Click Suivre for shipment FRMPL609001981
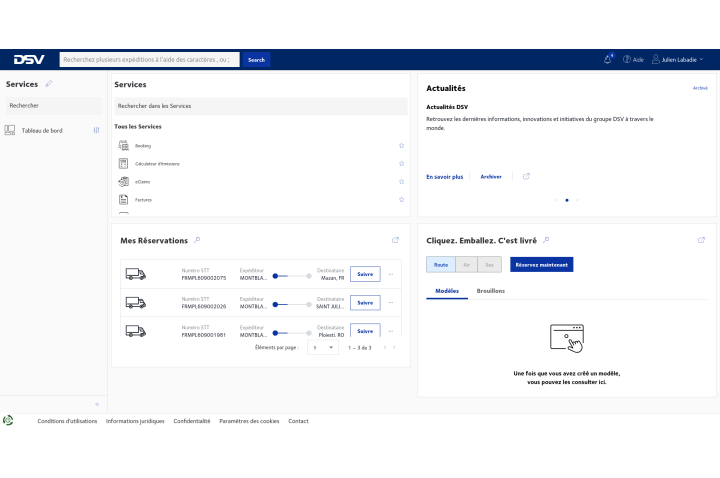Screen dimensions: 720x478 (x=365, y=331)
